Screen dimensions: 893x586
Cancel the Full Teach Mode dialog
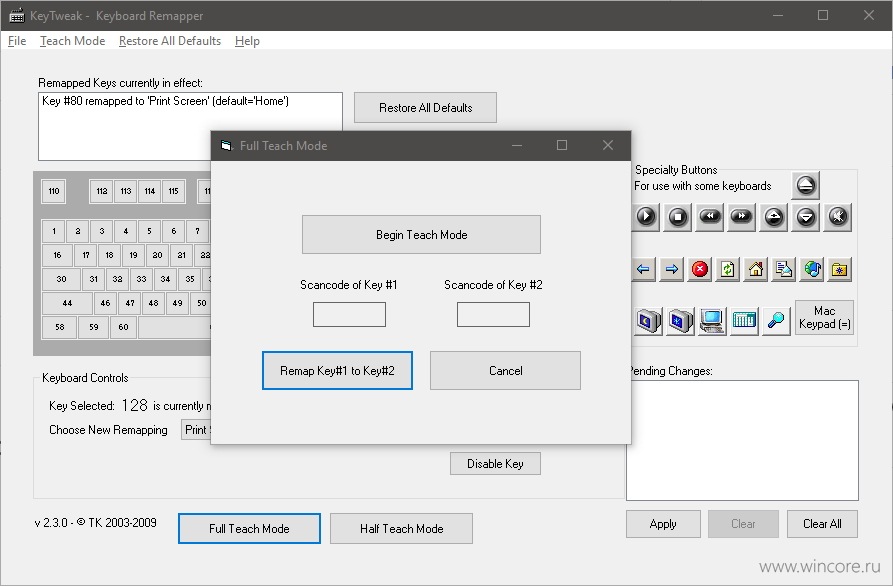coord(505,371)
